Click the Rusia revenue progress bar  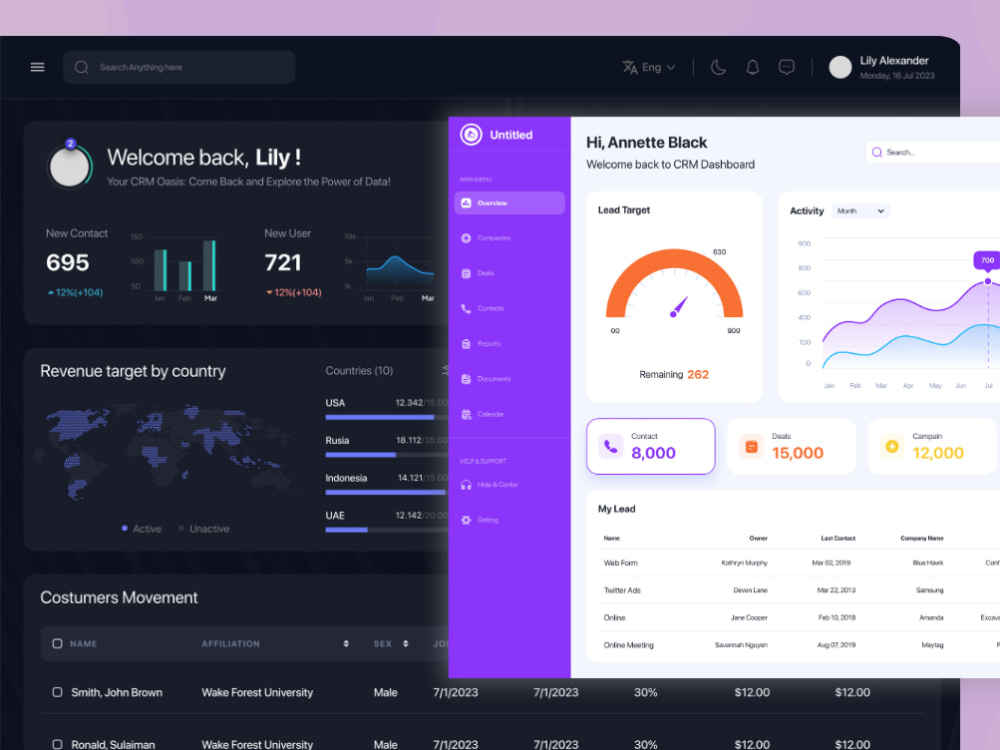click(x=386, y=455)
